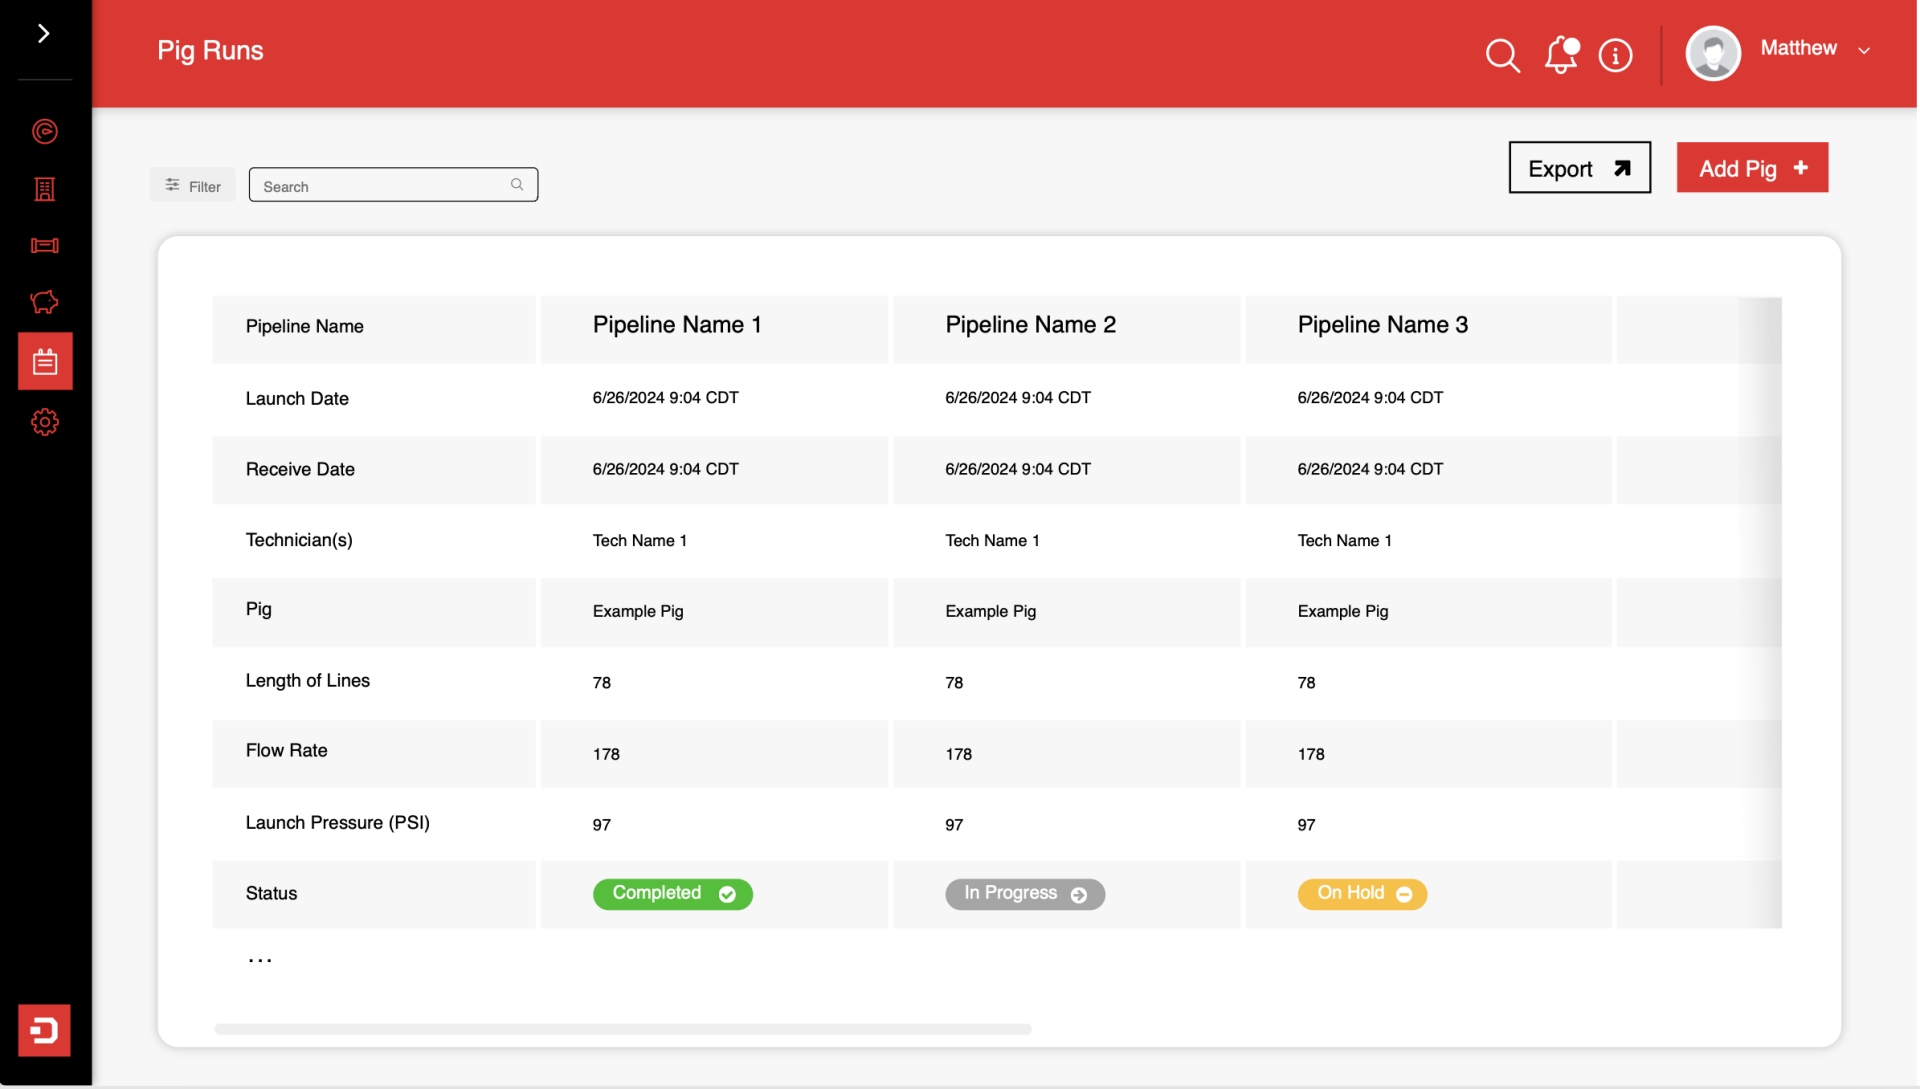Click the Completed status badge
1920x1089 pixels.
click(x=672, y=894)
